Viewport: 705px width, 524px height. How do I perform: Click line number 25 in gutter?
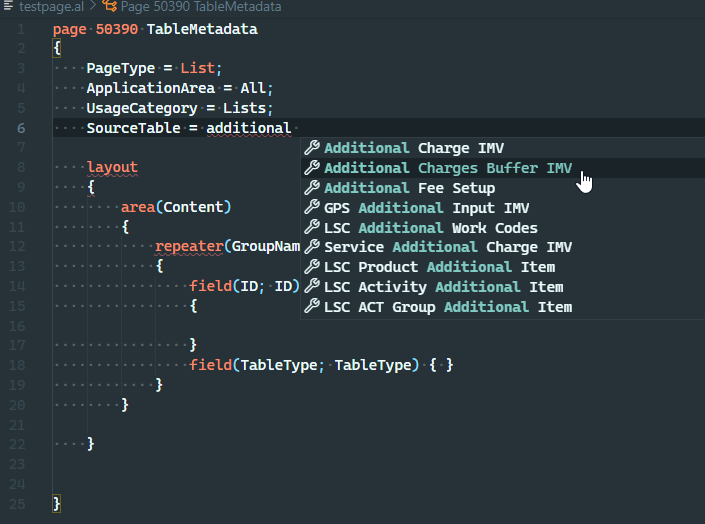17,504
